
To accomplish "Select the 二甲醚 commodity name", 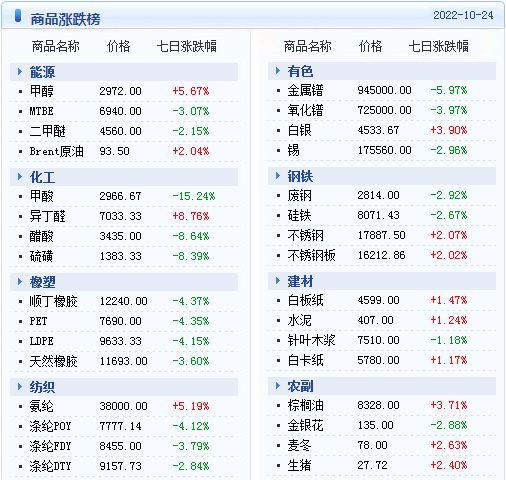I will 48,131.
